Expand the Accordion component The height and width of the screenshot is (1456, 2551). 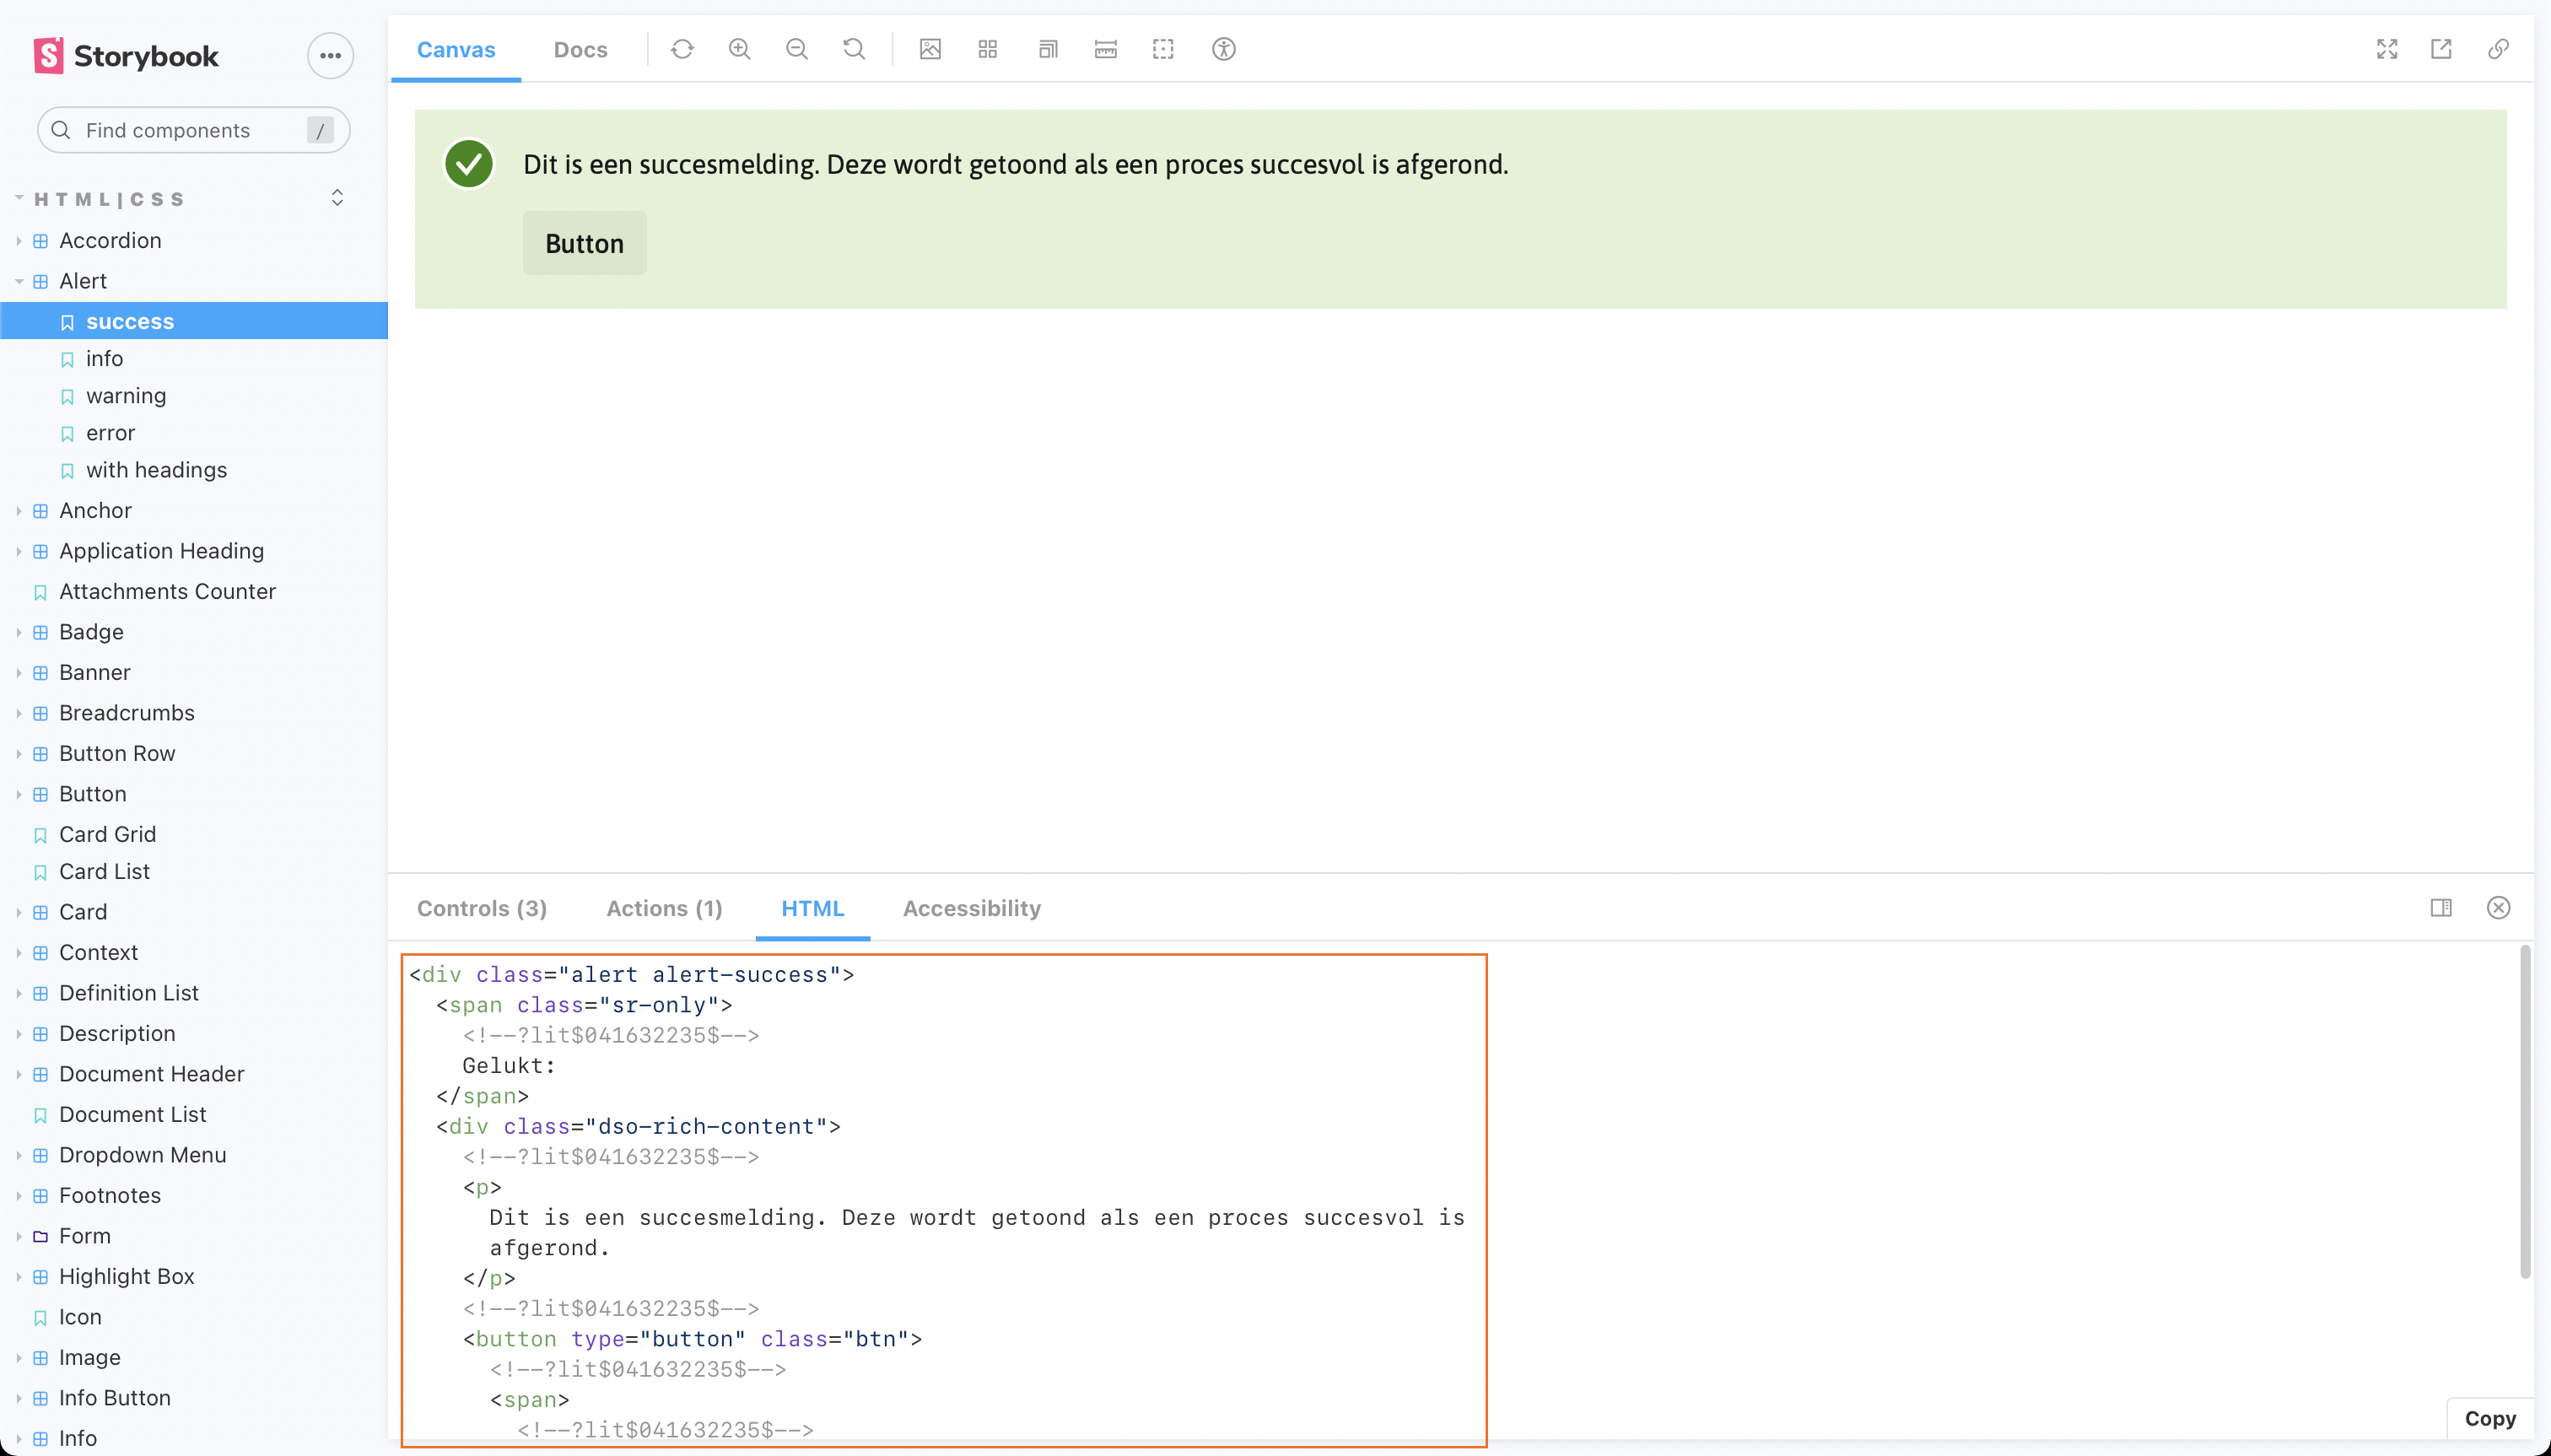coord(110,241)
